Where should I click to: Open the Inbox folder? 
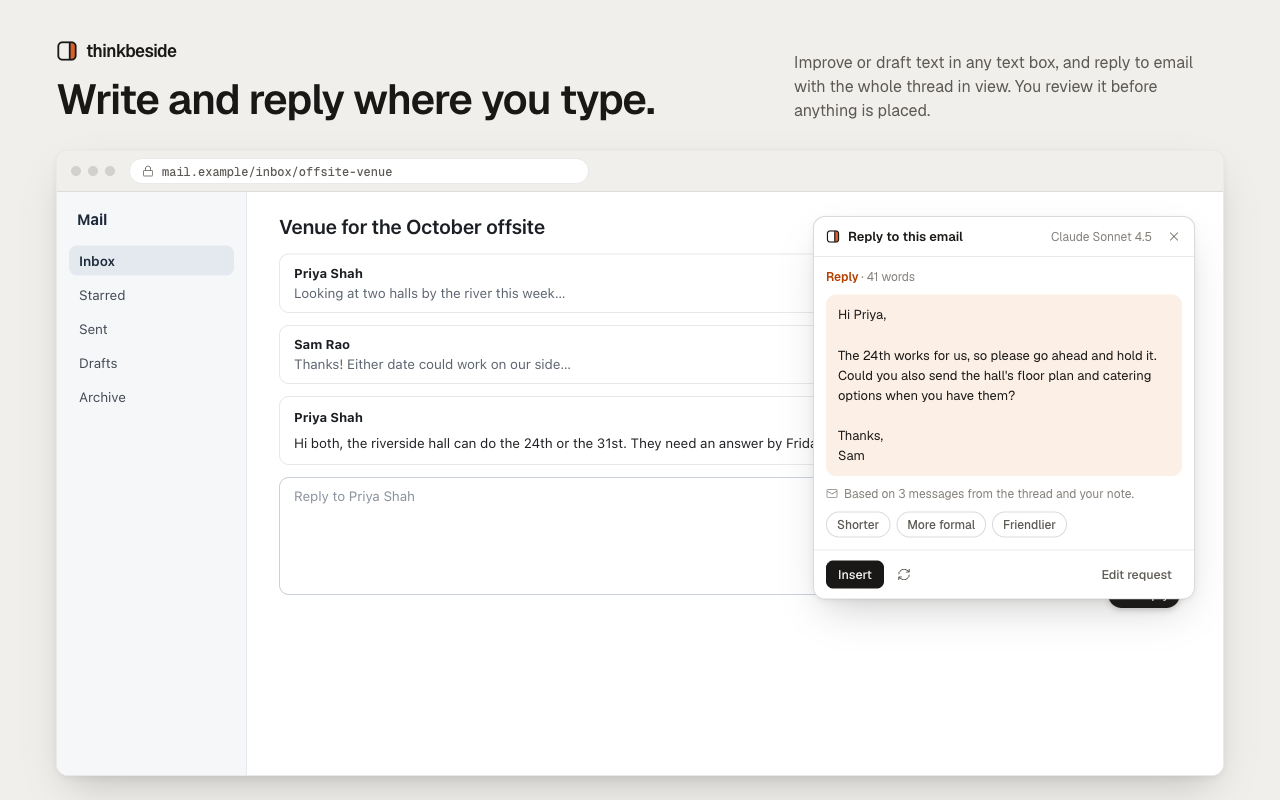[x=151, y=261]
